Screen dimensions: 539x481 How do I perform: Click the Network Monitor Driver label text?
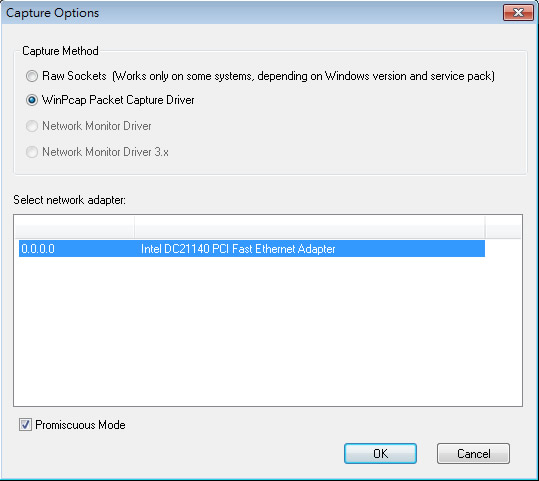97,126
